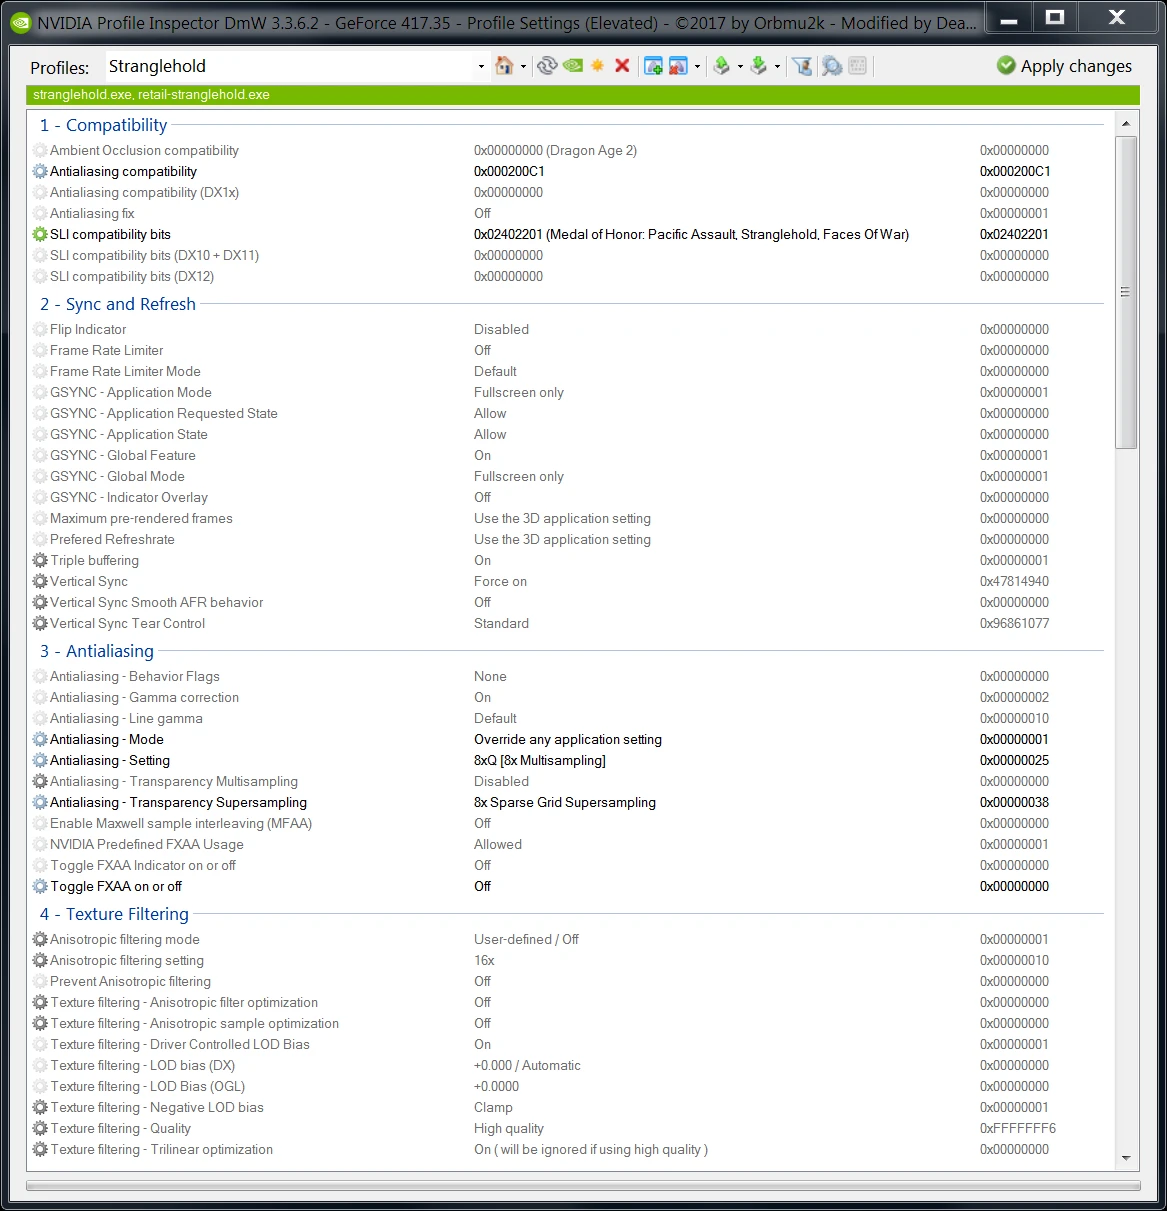
Task: Click the vertical scrollbar down arrow
Action: (1126, 1158)
